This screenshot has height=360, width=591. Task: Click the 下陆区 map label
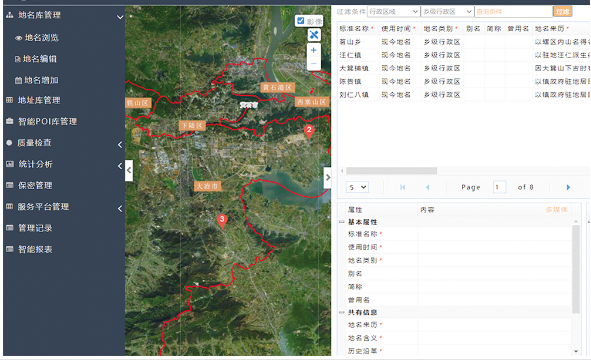pos(192,126)
